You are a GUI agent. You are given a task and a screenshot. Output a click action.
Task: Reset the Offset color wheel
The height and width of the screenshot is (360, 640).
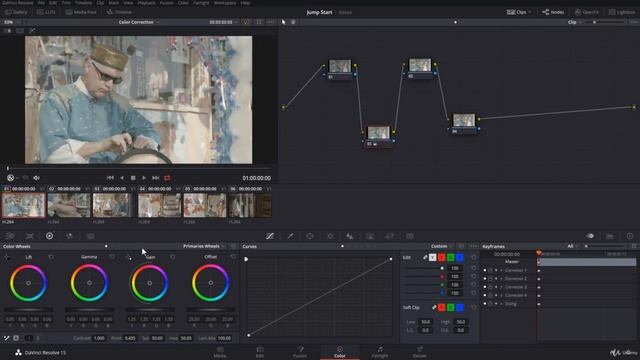pos(233,257)
